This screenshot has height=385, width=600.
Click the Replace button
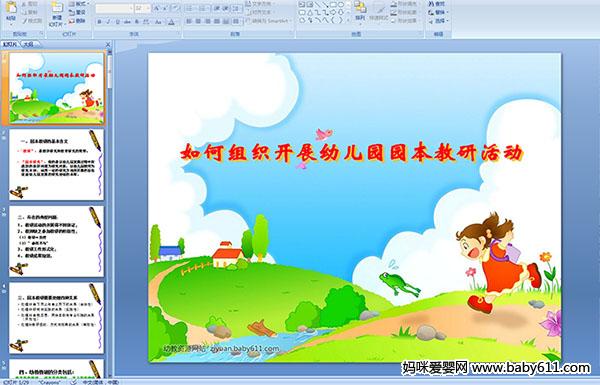pos(437,12)
